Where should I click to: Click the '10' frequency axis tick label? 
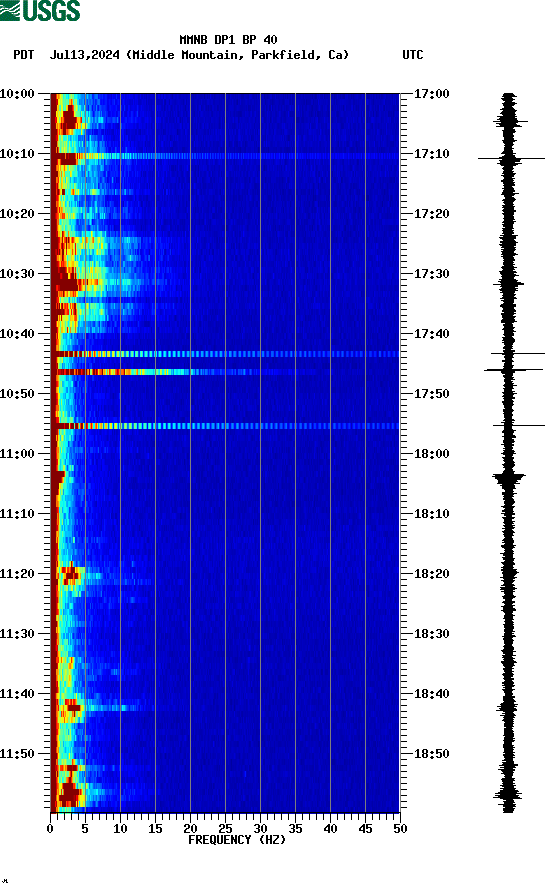tap(120, 829)
